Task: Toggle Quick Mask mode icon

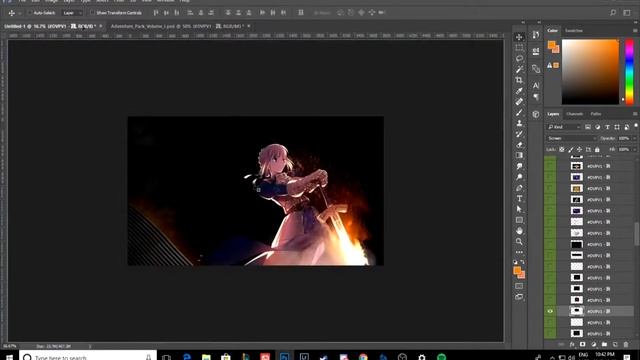Action: point(519,286)
